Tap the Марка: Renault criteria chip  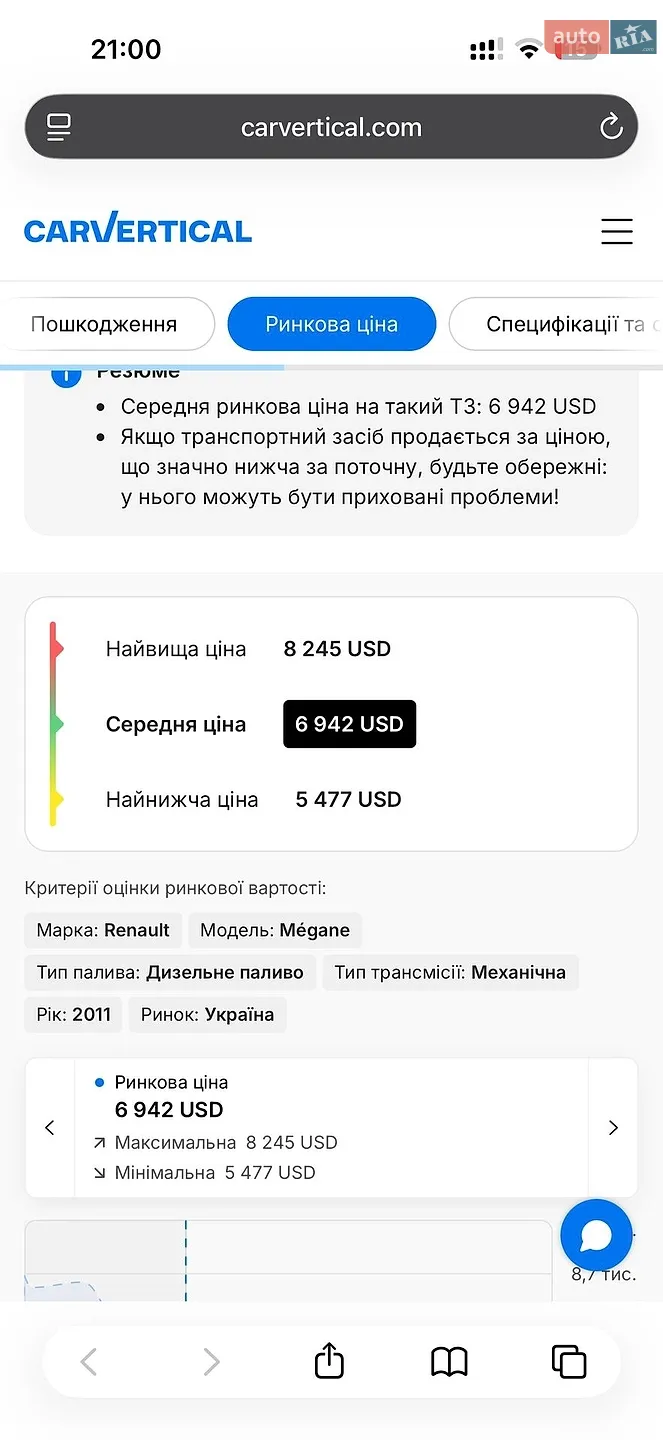103,930
